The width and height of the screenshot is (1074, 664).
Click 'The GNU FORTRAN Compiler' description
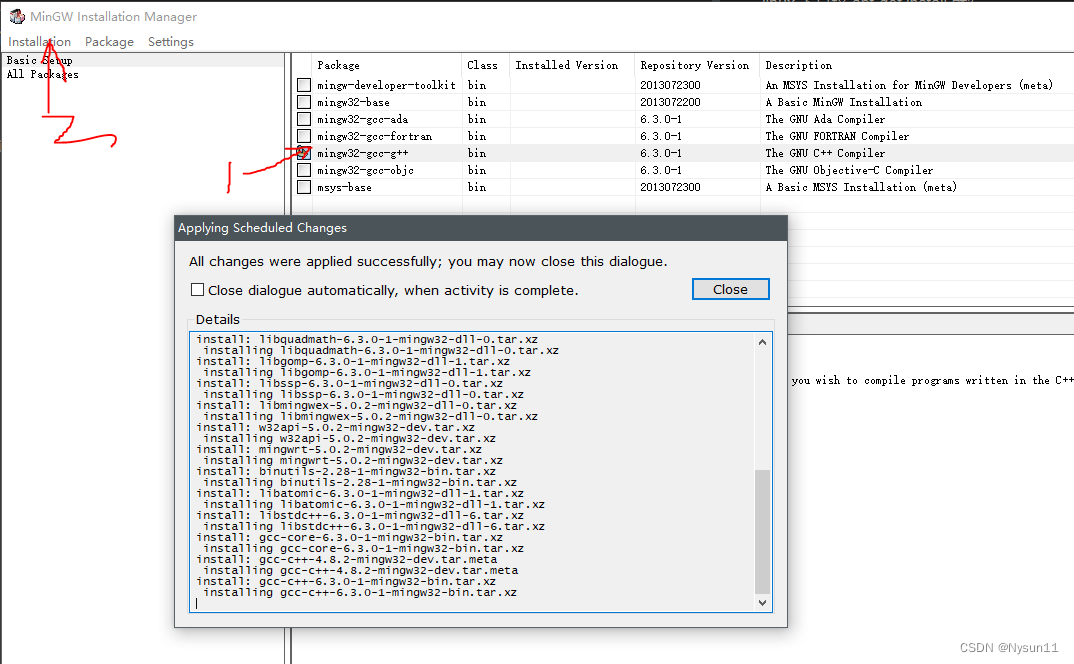click(837, 136)
